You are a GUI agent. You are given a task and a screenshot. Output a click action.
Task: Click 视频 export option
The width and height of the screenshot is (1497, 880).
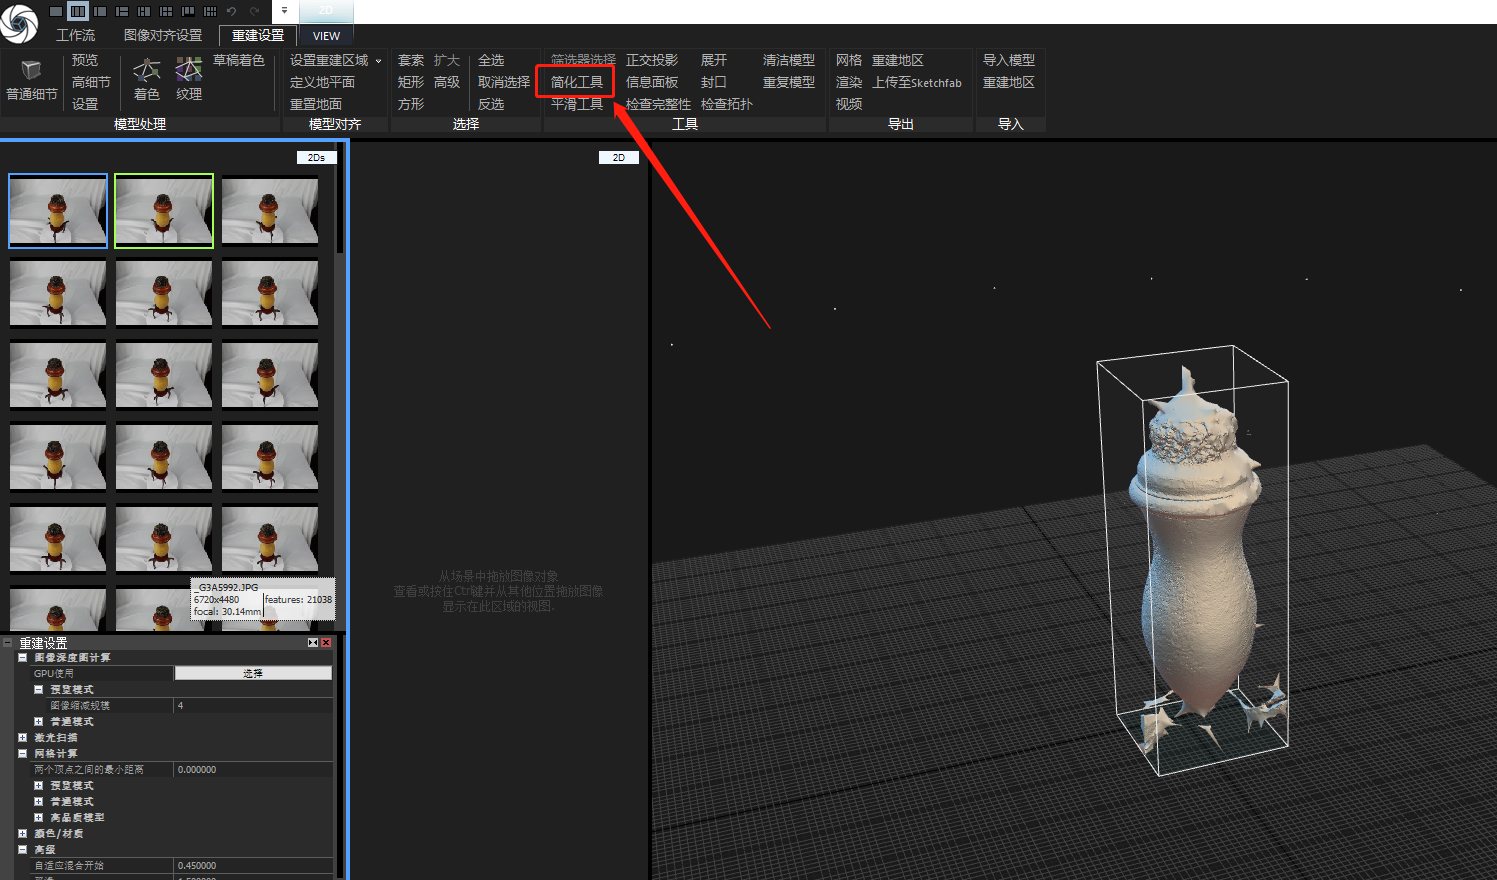coord(849,104)
